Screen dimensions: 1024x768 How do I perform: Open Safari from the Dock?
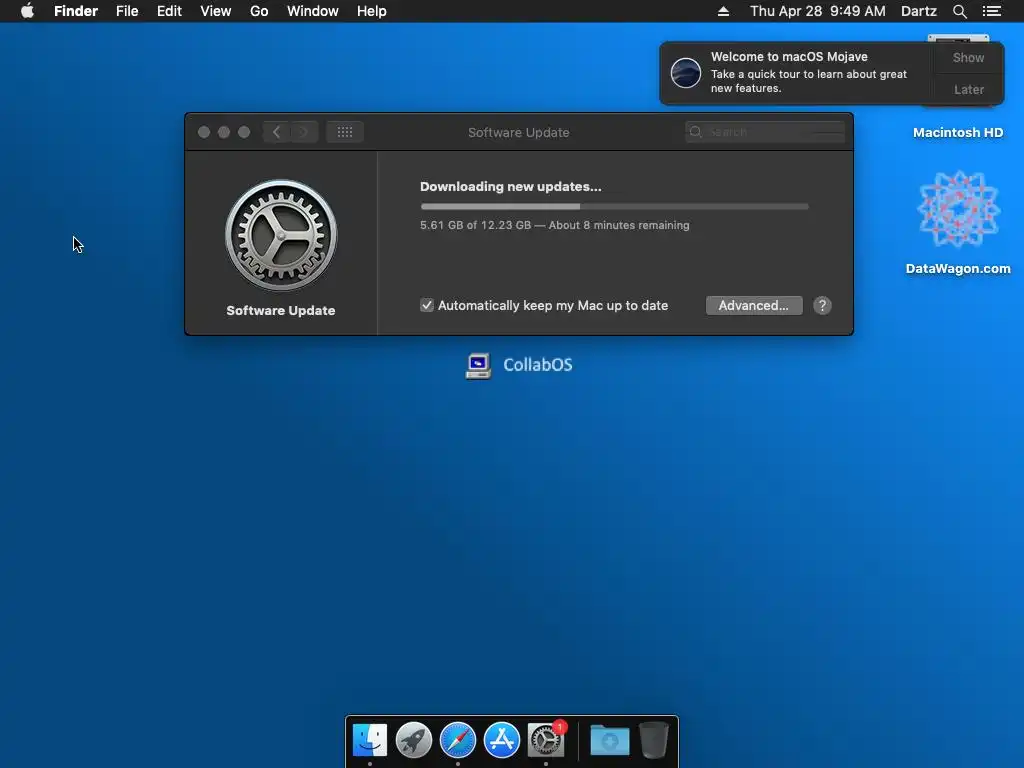pyautogui.click(x=458, y=740)
